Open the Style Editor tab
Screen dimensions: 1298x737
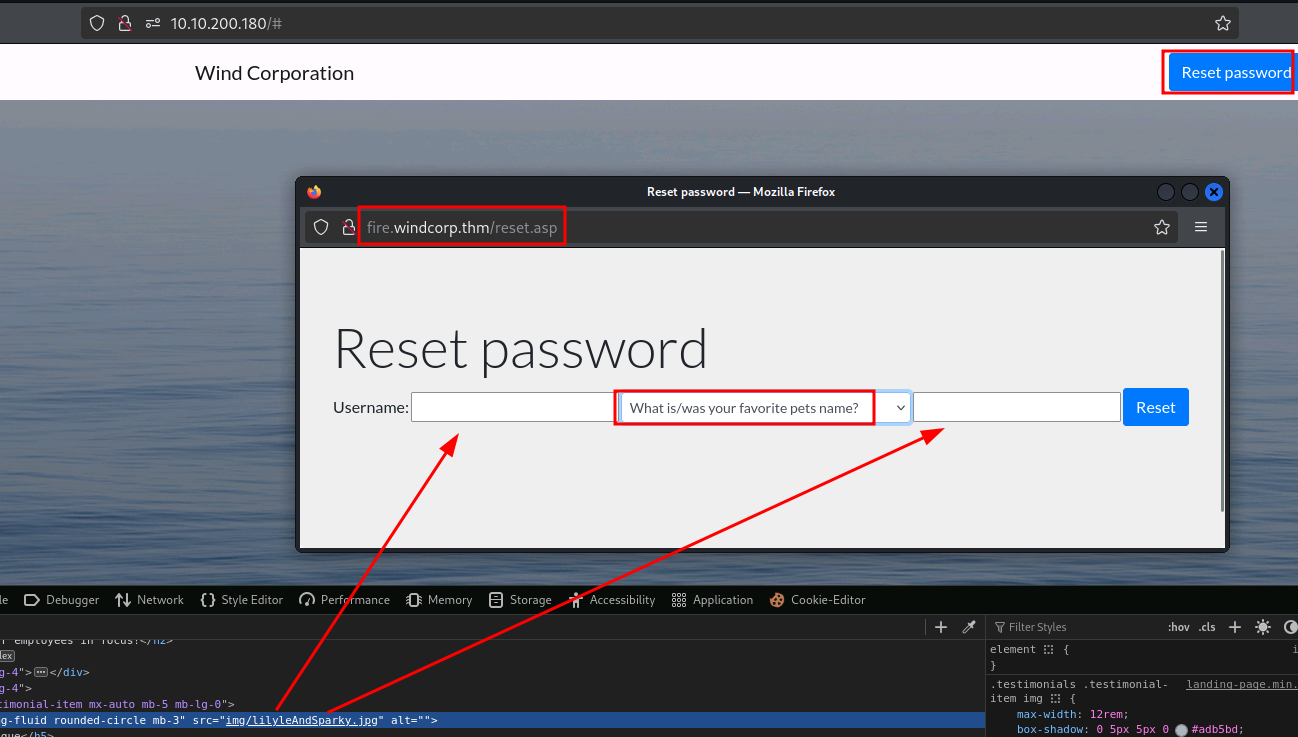coord(242,600)
